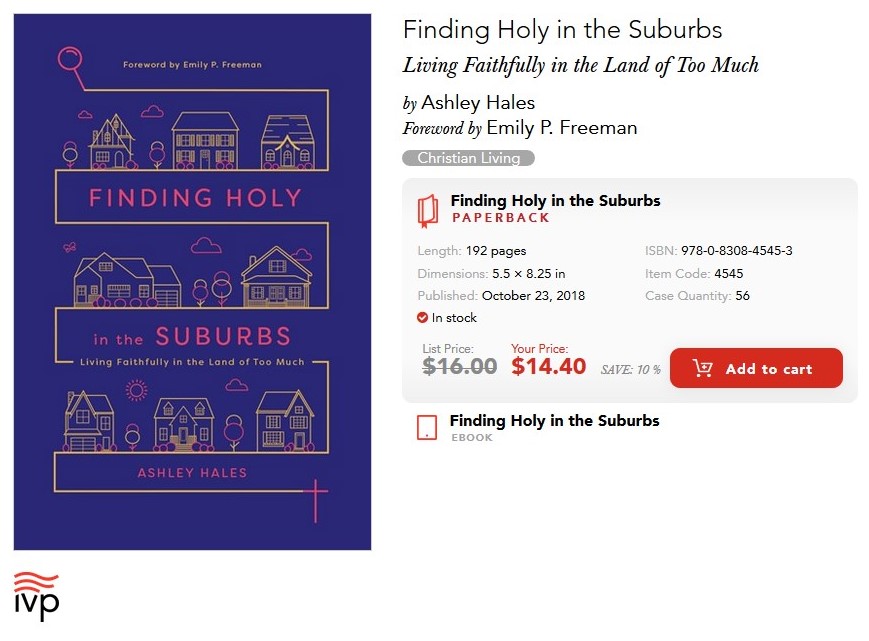This screenshot has height=641, width=869.
Task: Click the IVP logo
Action: pyautogui.click(x=36, y=596)
